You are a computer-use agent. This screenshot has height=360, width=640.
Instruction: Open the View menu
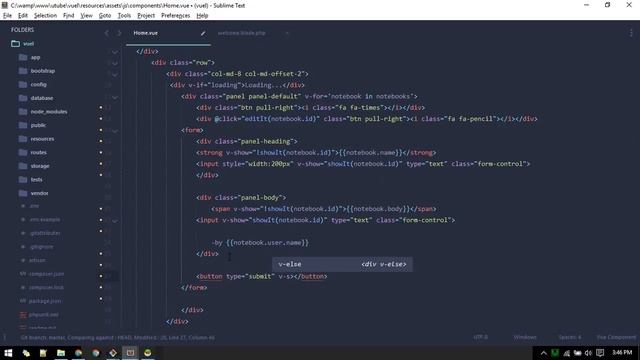86,16
